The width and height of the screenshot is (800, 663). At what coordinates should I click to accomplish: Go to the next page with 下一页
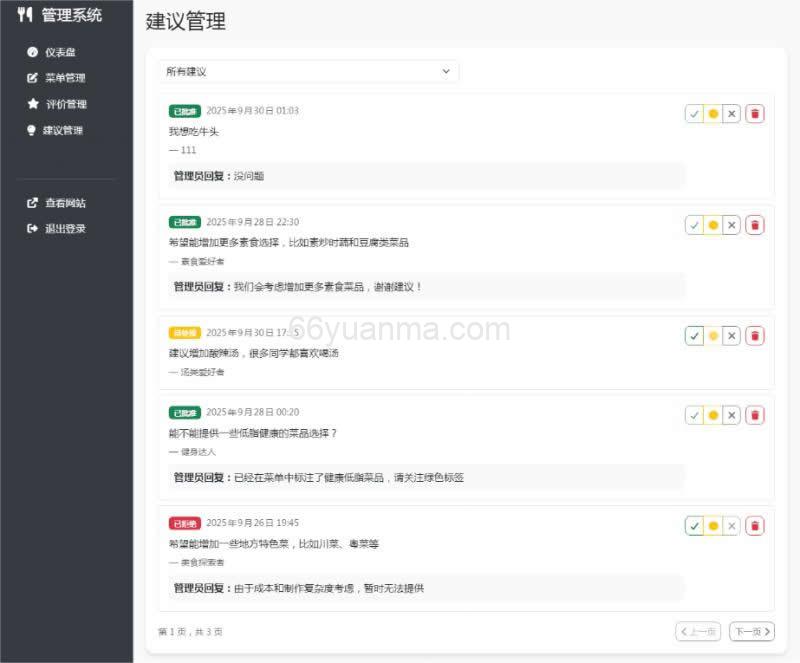point(751,631)
